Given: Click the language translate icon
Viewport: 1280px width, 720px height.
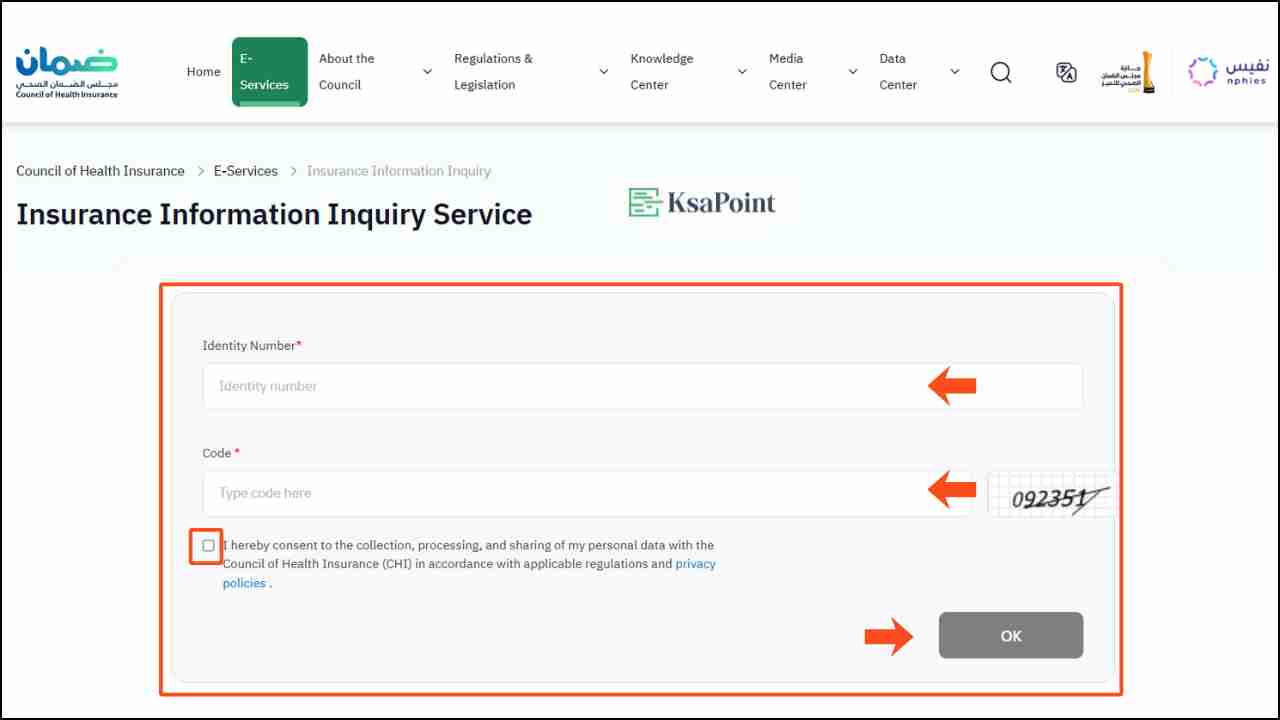Looking at the screenshot, I should pos(1066,72).
